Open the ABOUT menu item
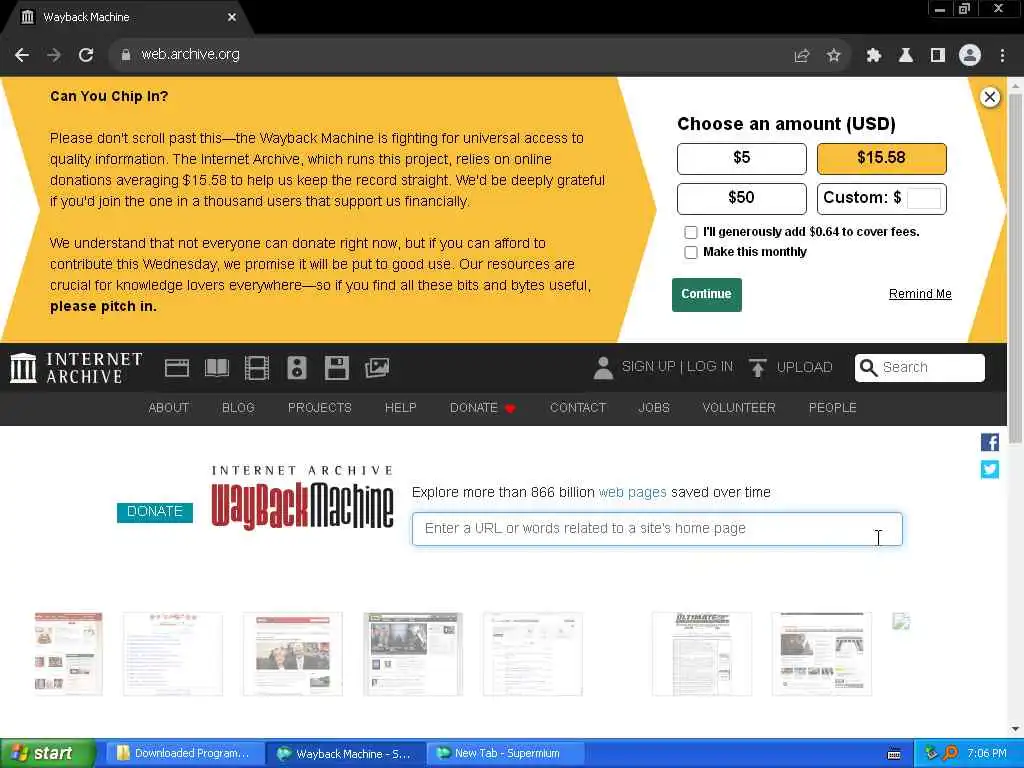 (168, 408)
